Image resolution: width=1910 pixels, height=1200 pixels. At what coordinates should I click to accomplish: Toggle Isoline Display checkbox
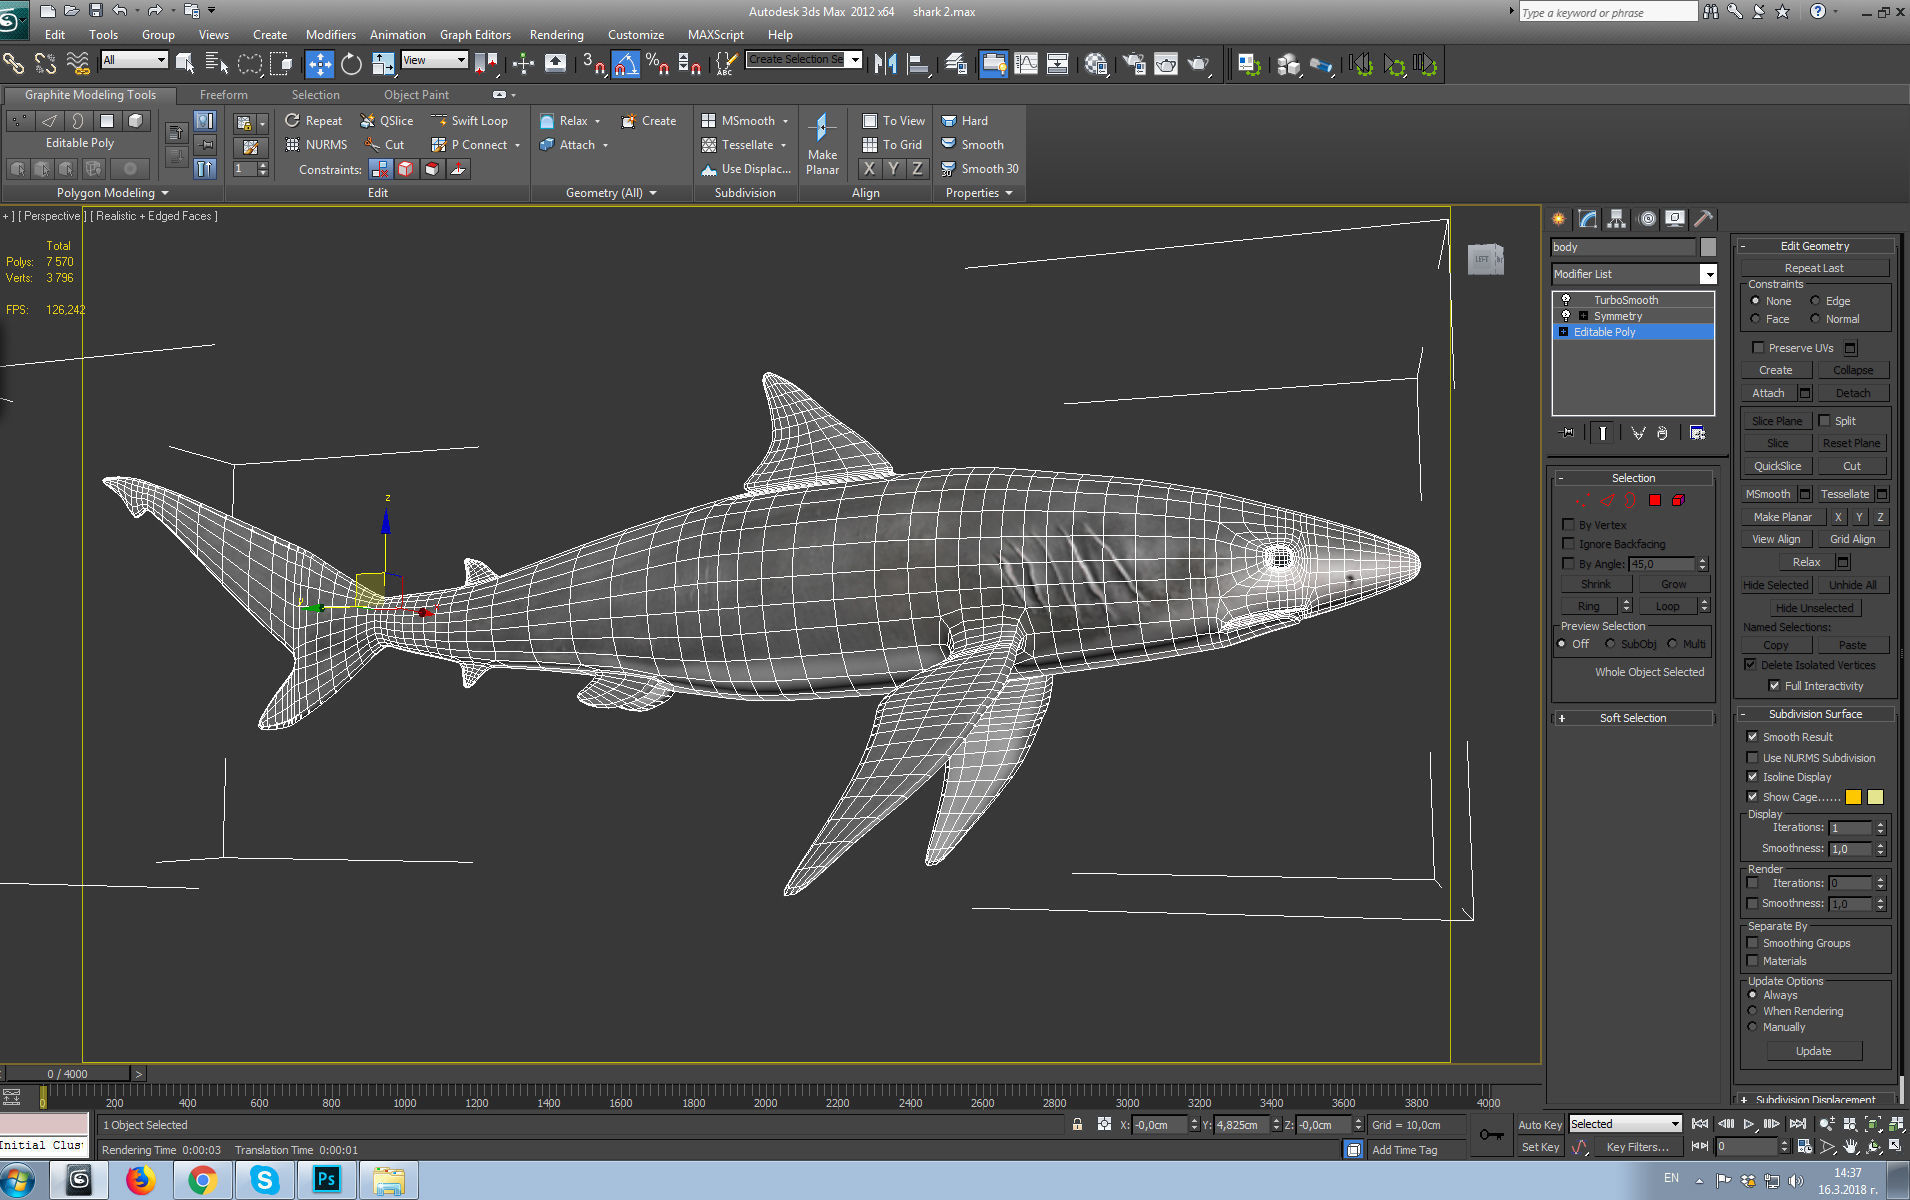(x=1752, y=777)
